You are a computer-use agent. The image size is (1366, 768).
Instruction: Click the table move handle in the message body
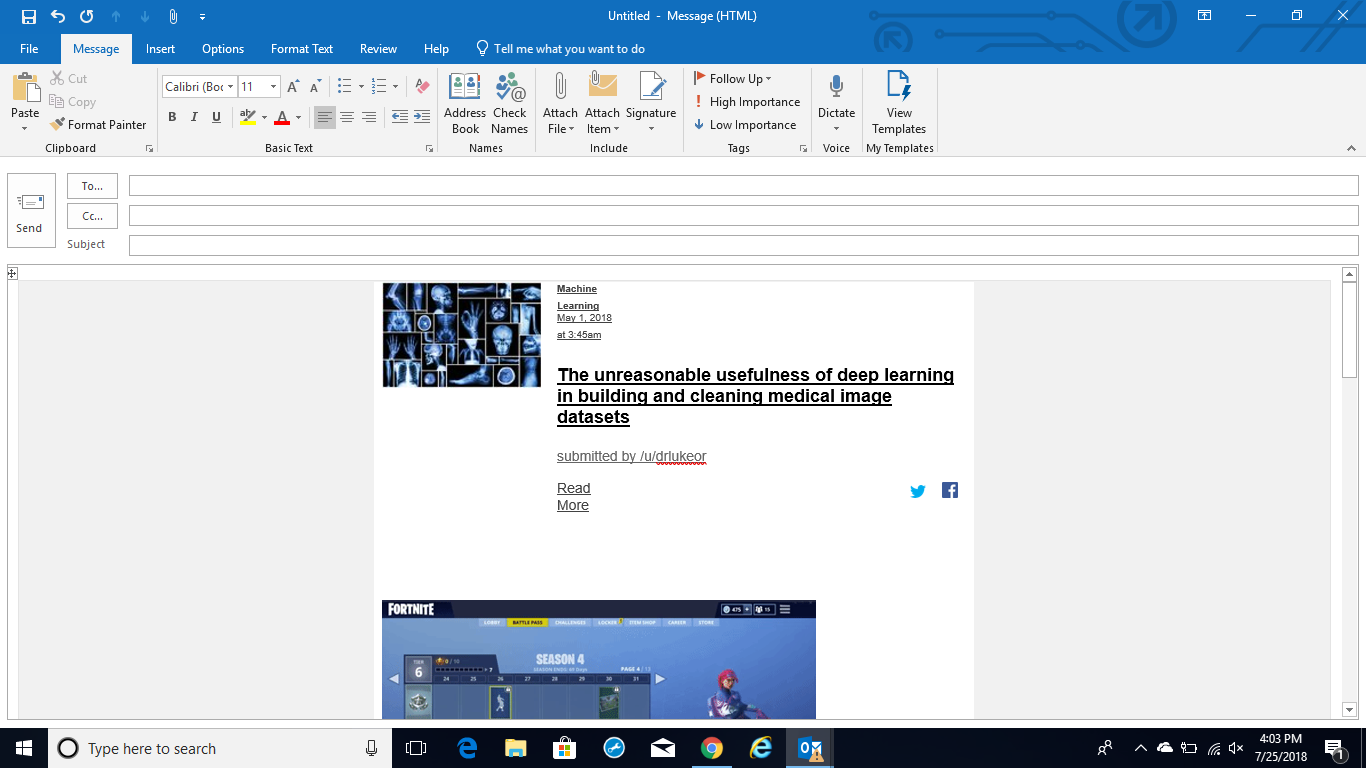click(12, 272)
